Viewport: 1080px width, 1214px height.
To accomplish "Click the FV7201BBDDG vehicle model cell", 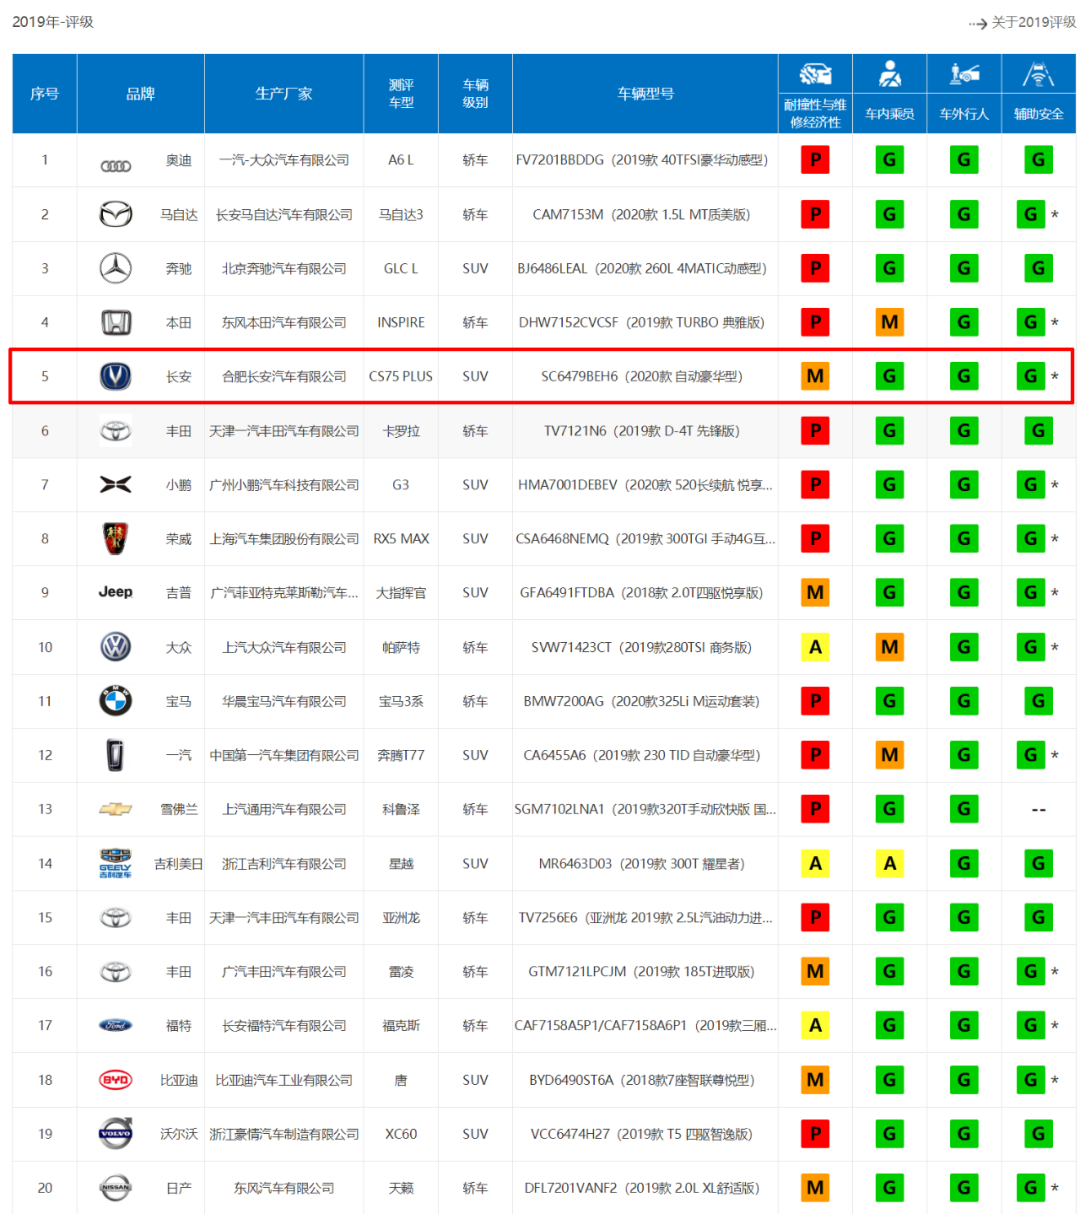I will point(645,160).
